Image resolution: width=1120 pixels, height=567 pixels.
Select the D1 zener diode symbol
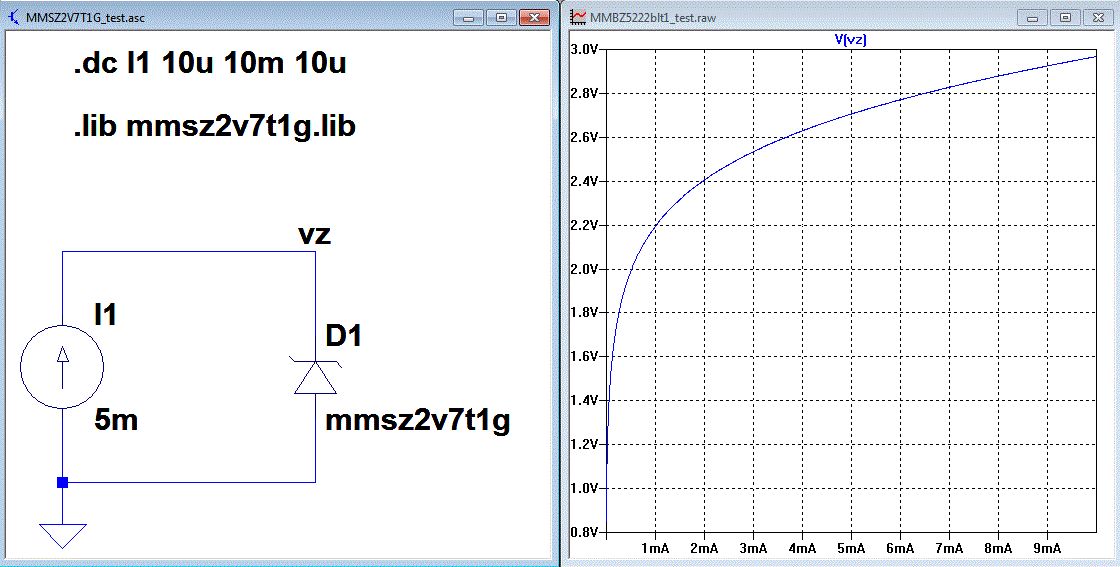tap(316, 377)
